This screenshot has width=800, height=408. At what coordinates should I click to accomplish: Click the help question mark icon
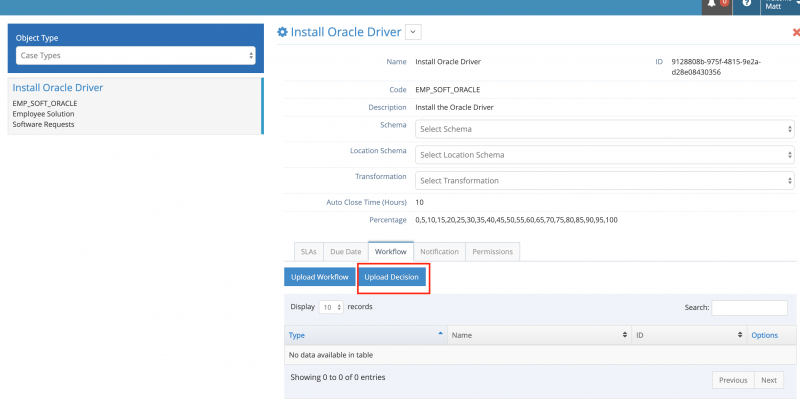746,4
